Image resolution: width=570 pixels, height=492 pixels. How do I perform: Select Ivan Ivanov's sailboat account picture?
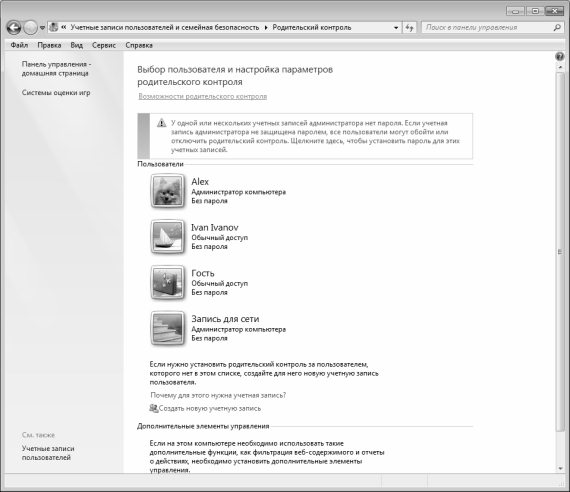[167, 237]
